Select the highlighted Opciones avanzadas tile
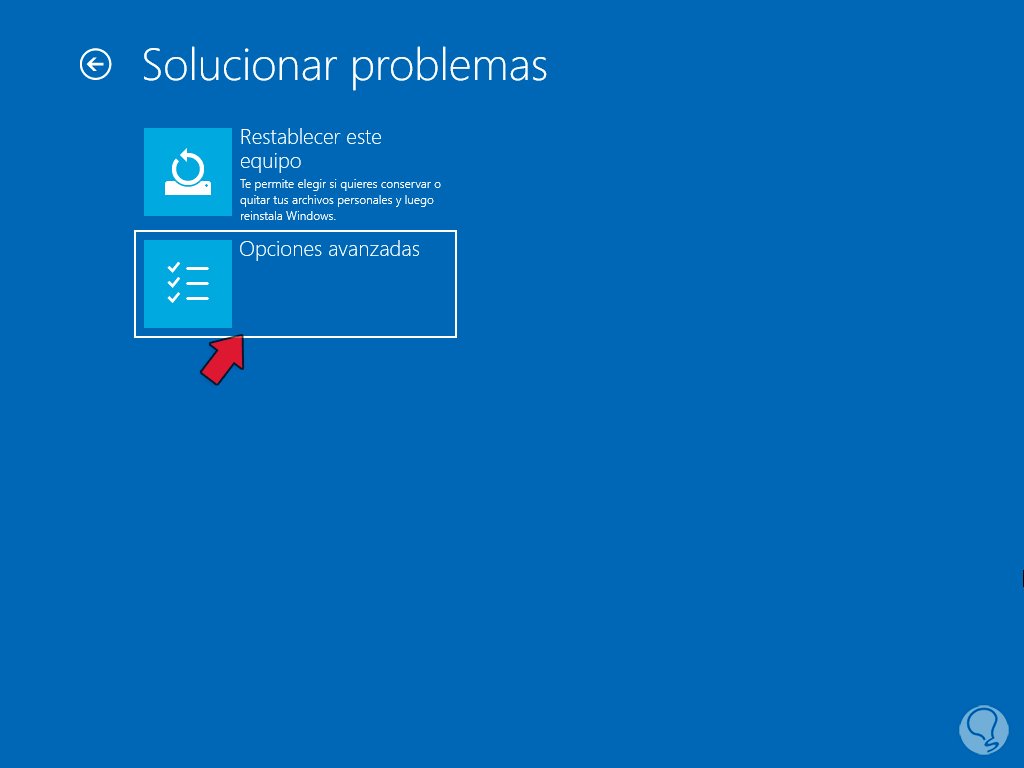 point(295,284)
